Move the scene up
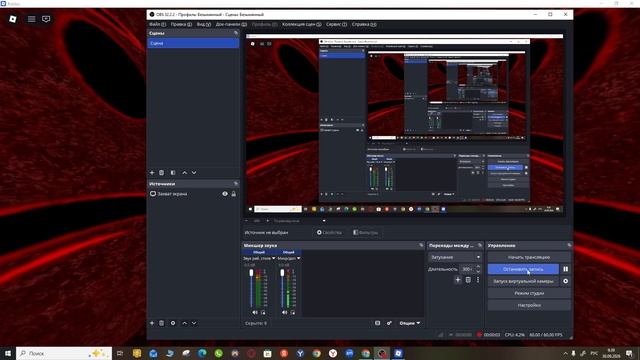The height and width of the screenshot is (360, 640). click(x=184, y=173)
